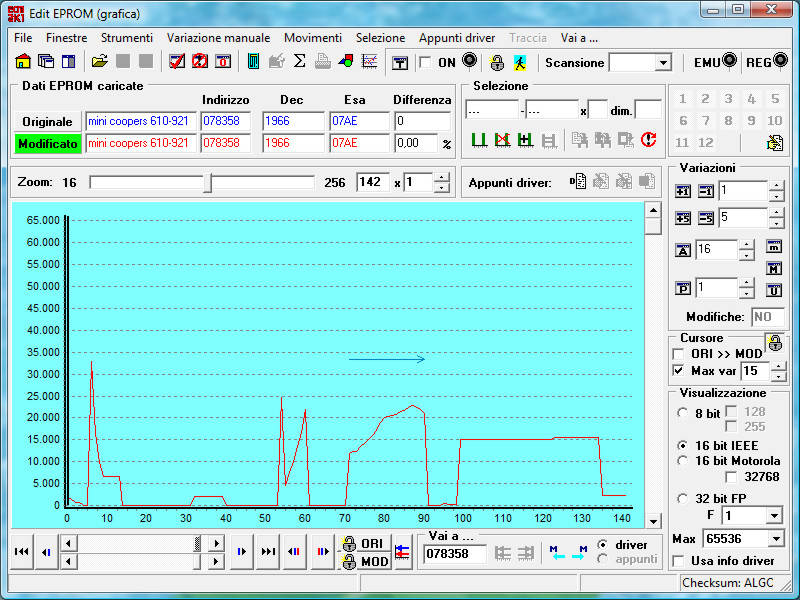Check the Usa info driver checkbox
The width and height of the screenshot is (800, 600).
tap(679, 561)
